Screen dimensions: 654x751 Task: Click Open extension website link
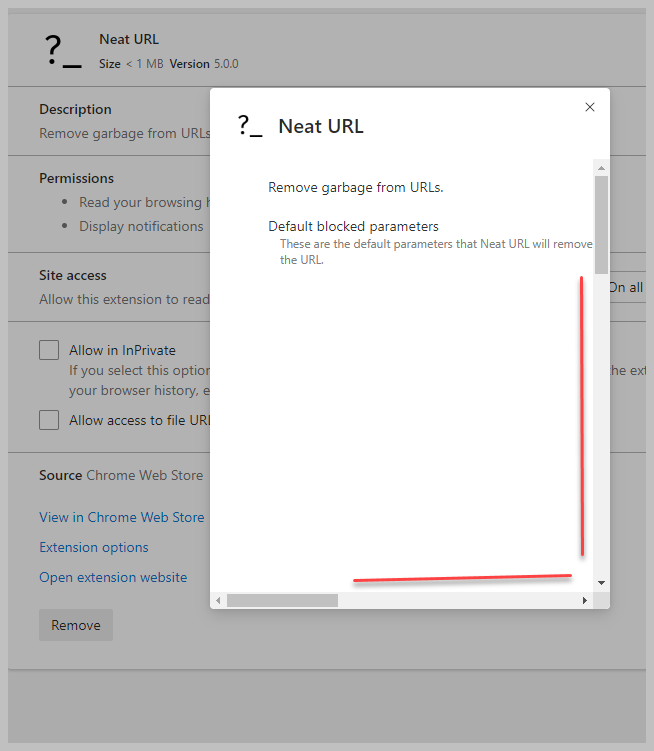[x=113, y=577]
